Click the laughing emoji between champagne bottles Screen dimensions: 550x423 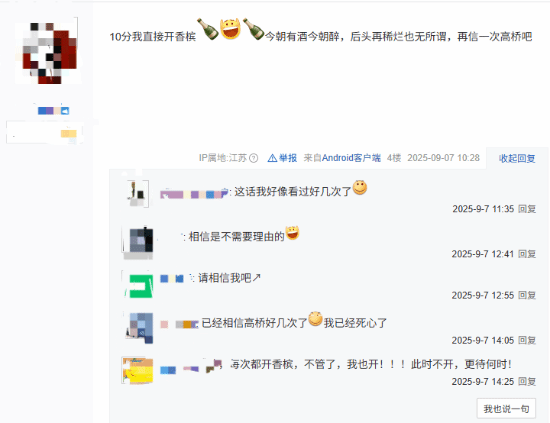pos(230,29)
